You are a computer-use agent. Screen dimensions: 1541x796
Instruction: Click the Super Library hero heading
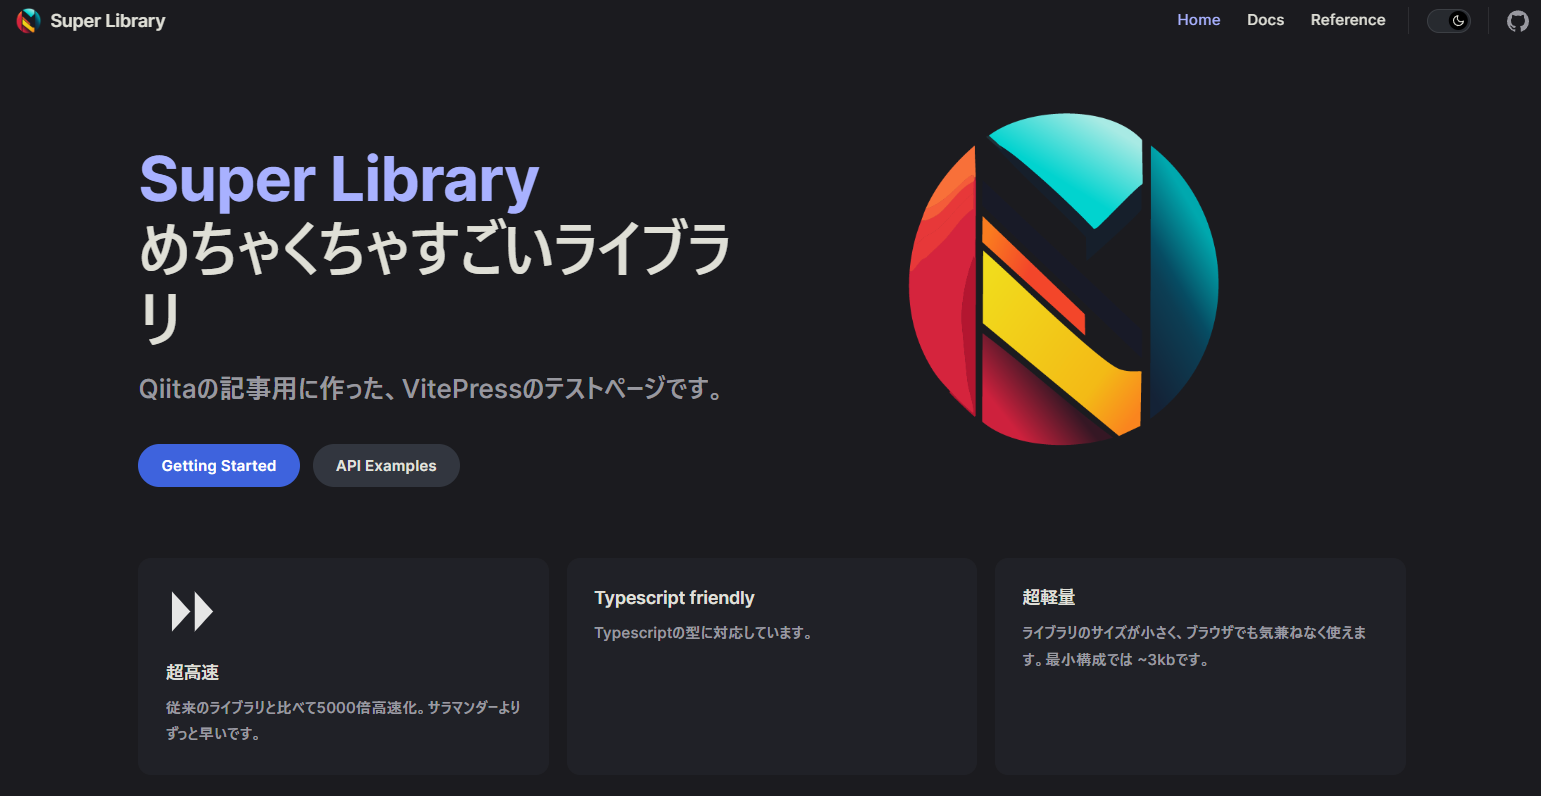tap(339, 181)
